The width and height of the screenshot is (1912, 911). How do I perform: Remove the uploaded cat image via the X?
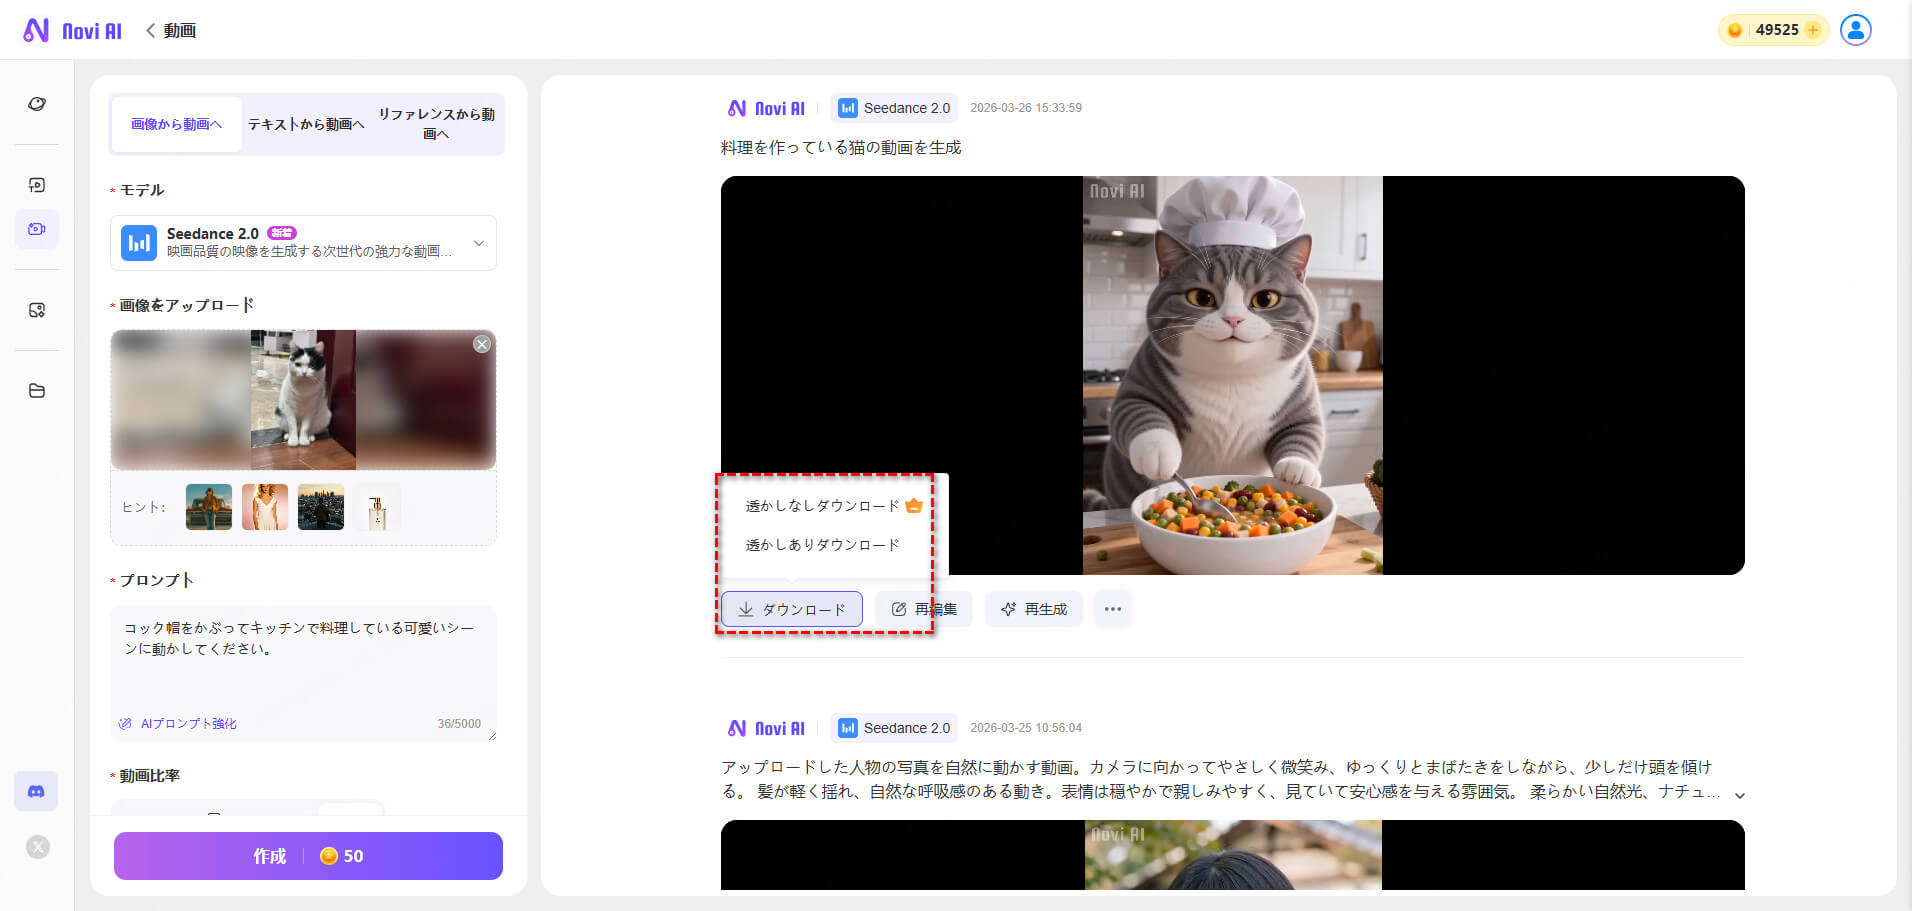[481, 344]
